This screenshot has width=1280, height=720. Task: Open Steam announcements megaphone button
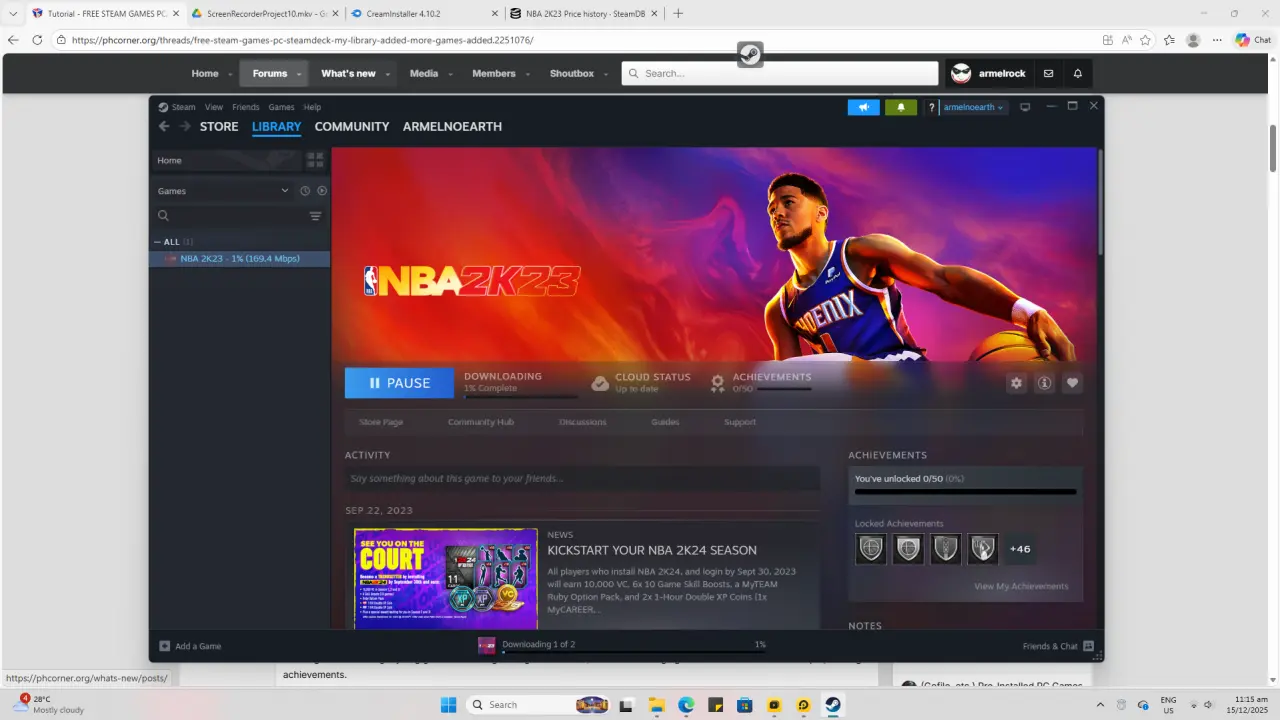[864, 107]
